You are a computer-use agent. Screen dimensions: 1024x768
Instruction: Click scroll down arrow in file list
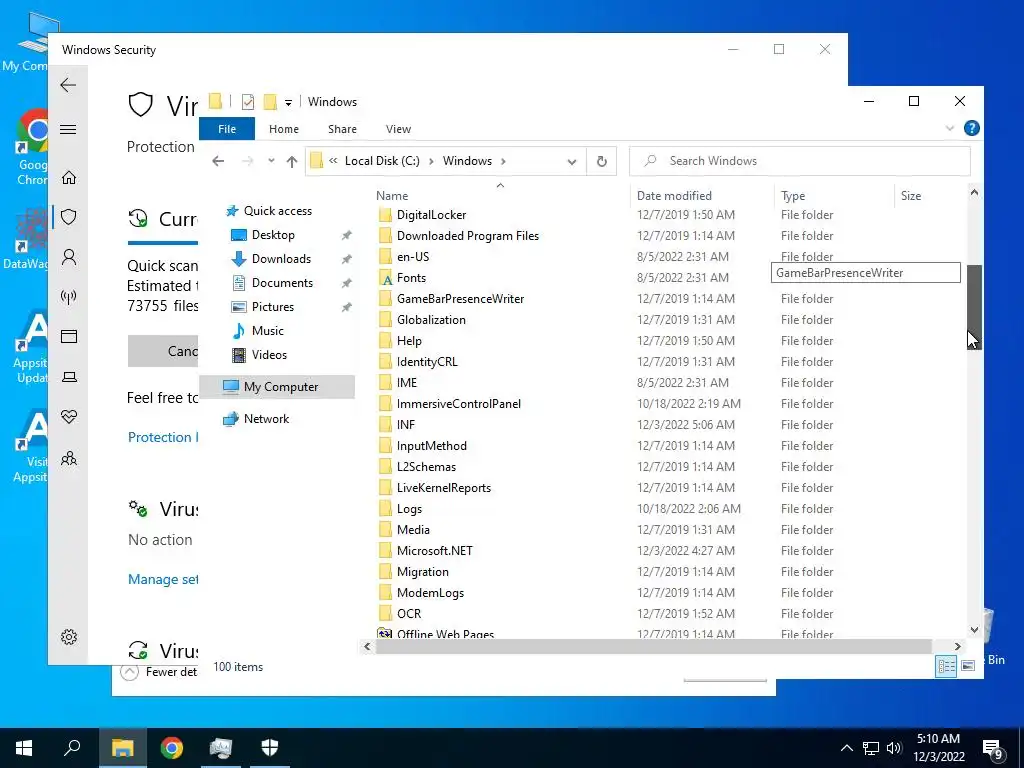tap(974, 630)
